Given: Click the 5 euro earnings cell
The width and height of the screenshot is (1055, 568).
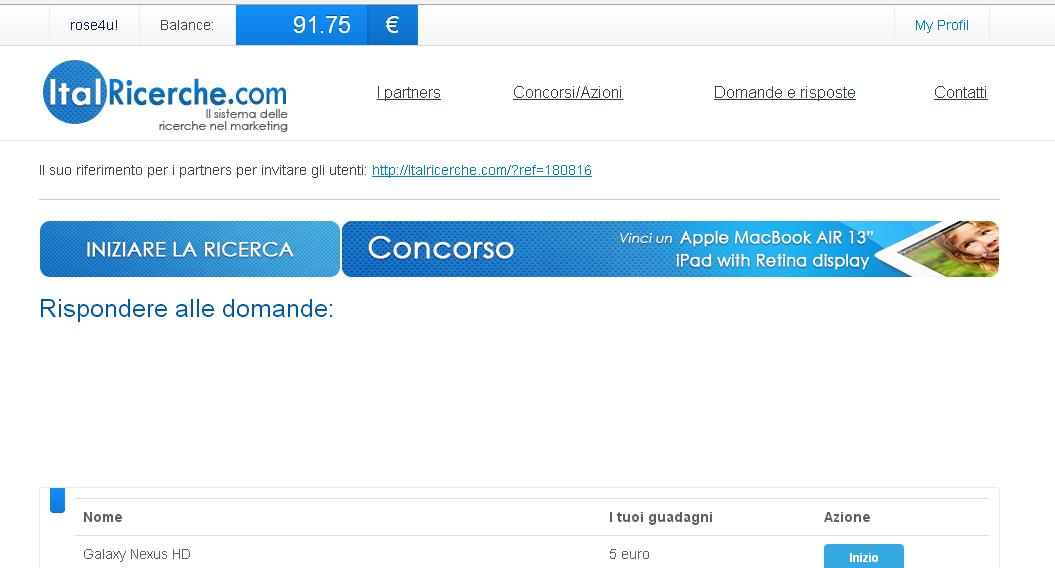Looking at the screenshot, I should coord(629,554).
